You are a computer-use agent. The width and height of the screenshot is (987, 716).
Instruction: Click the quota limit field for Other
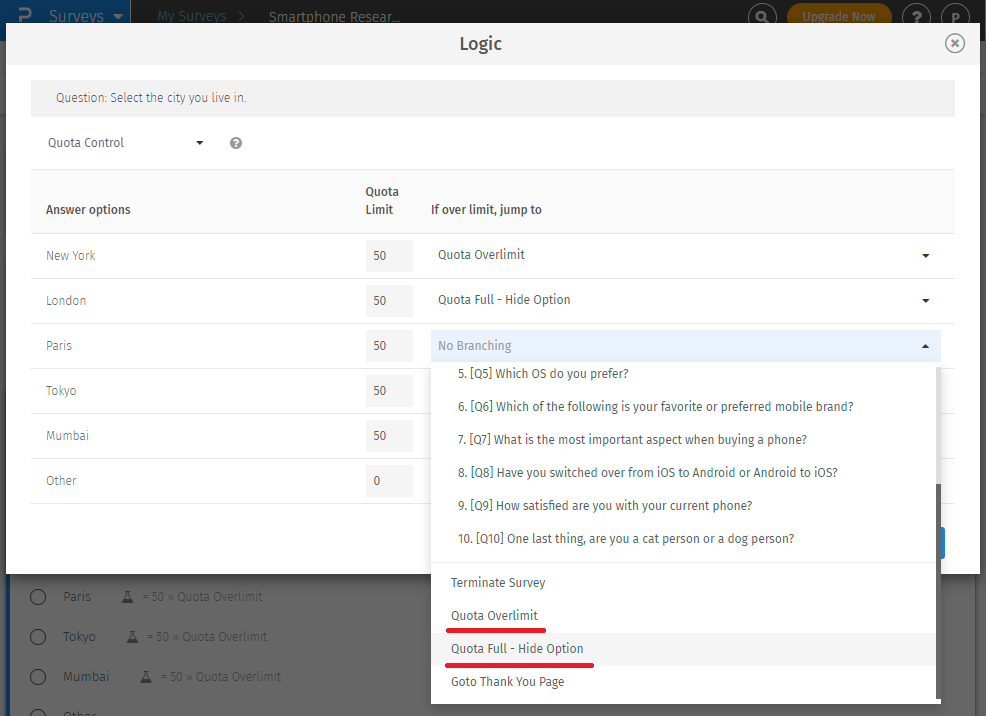pos(389,480)
